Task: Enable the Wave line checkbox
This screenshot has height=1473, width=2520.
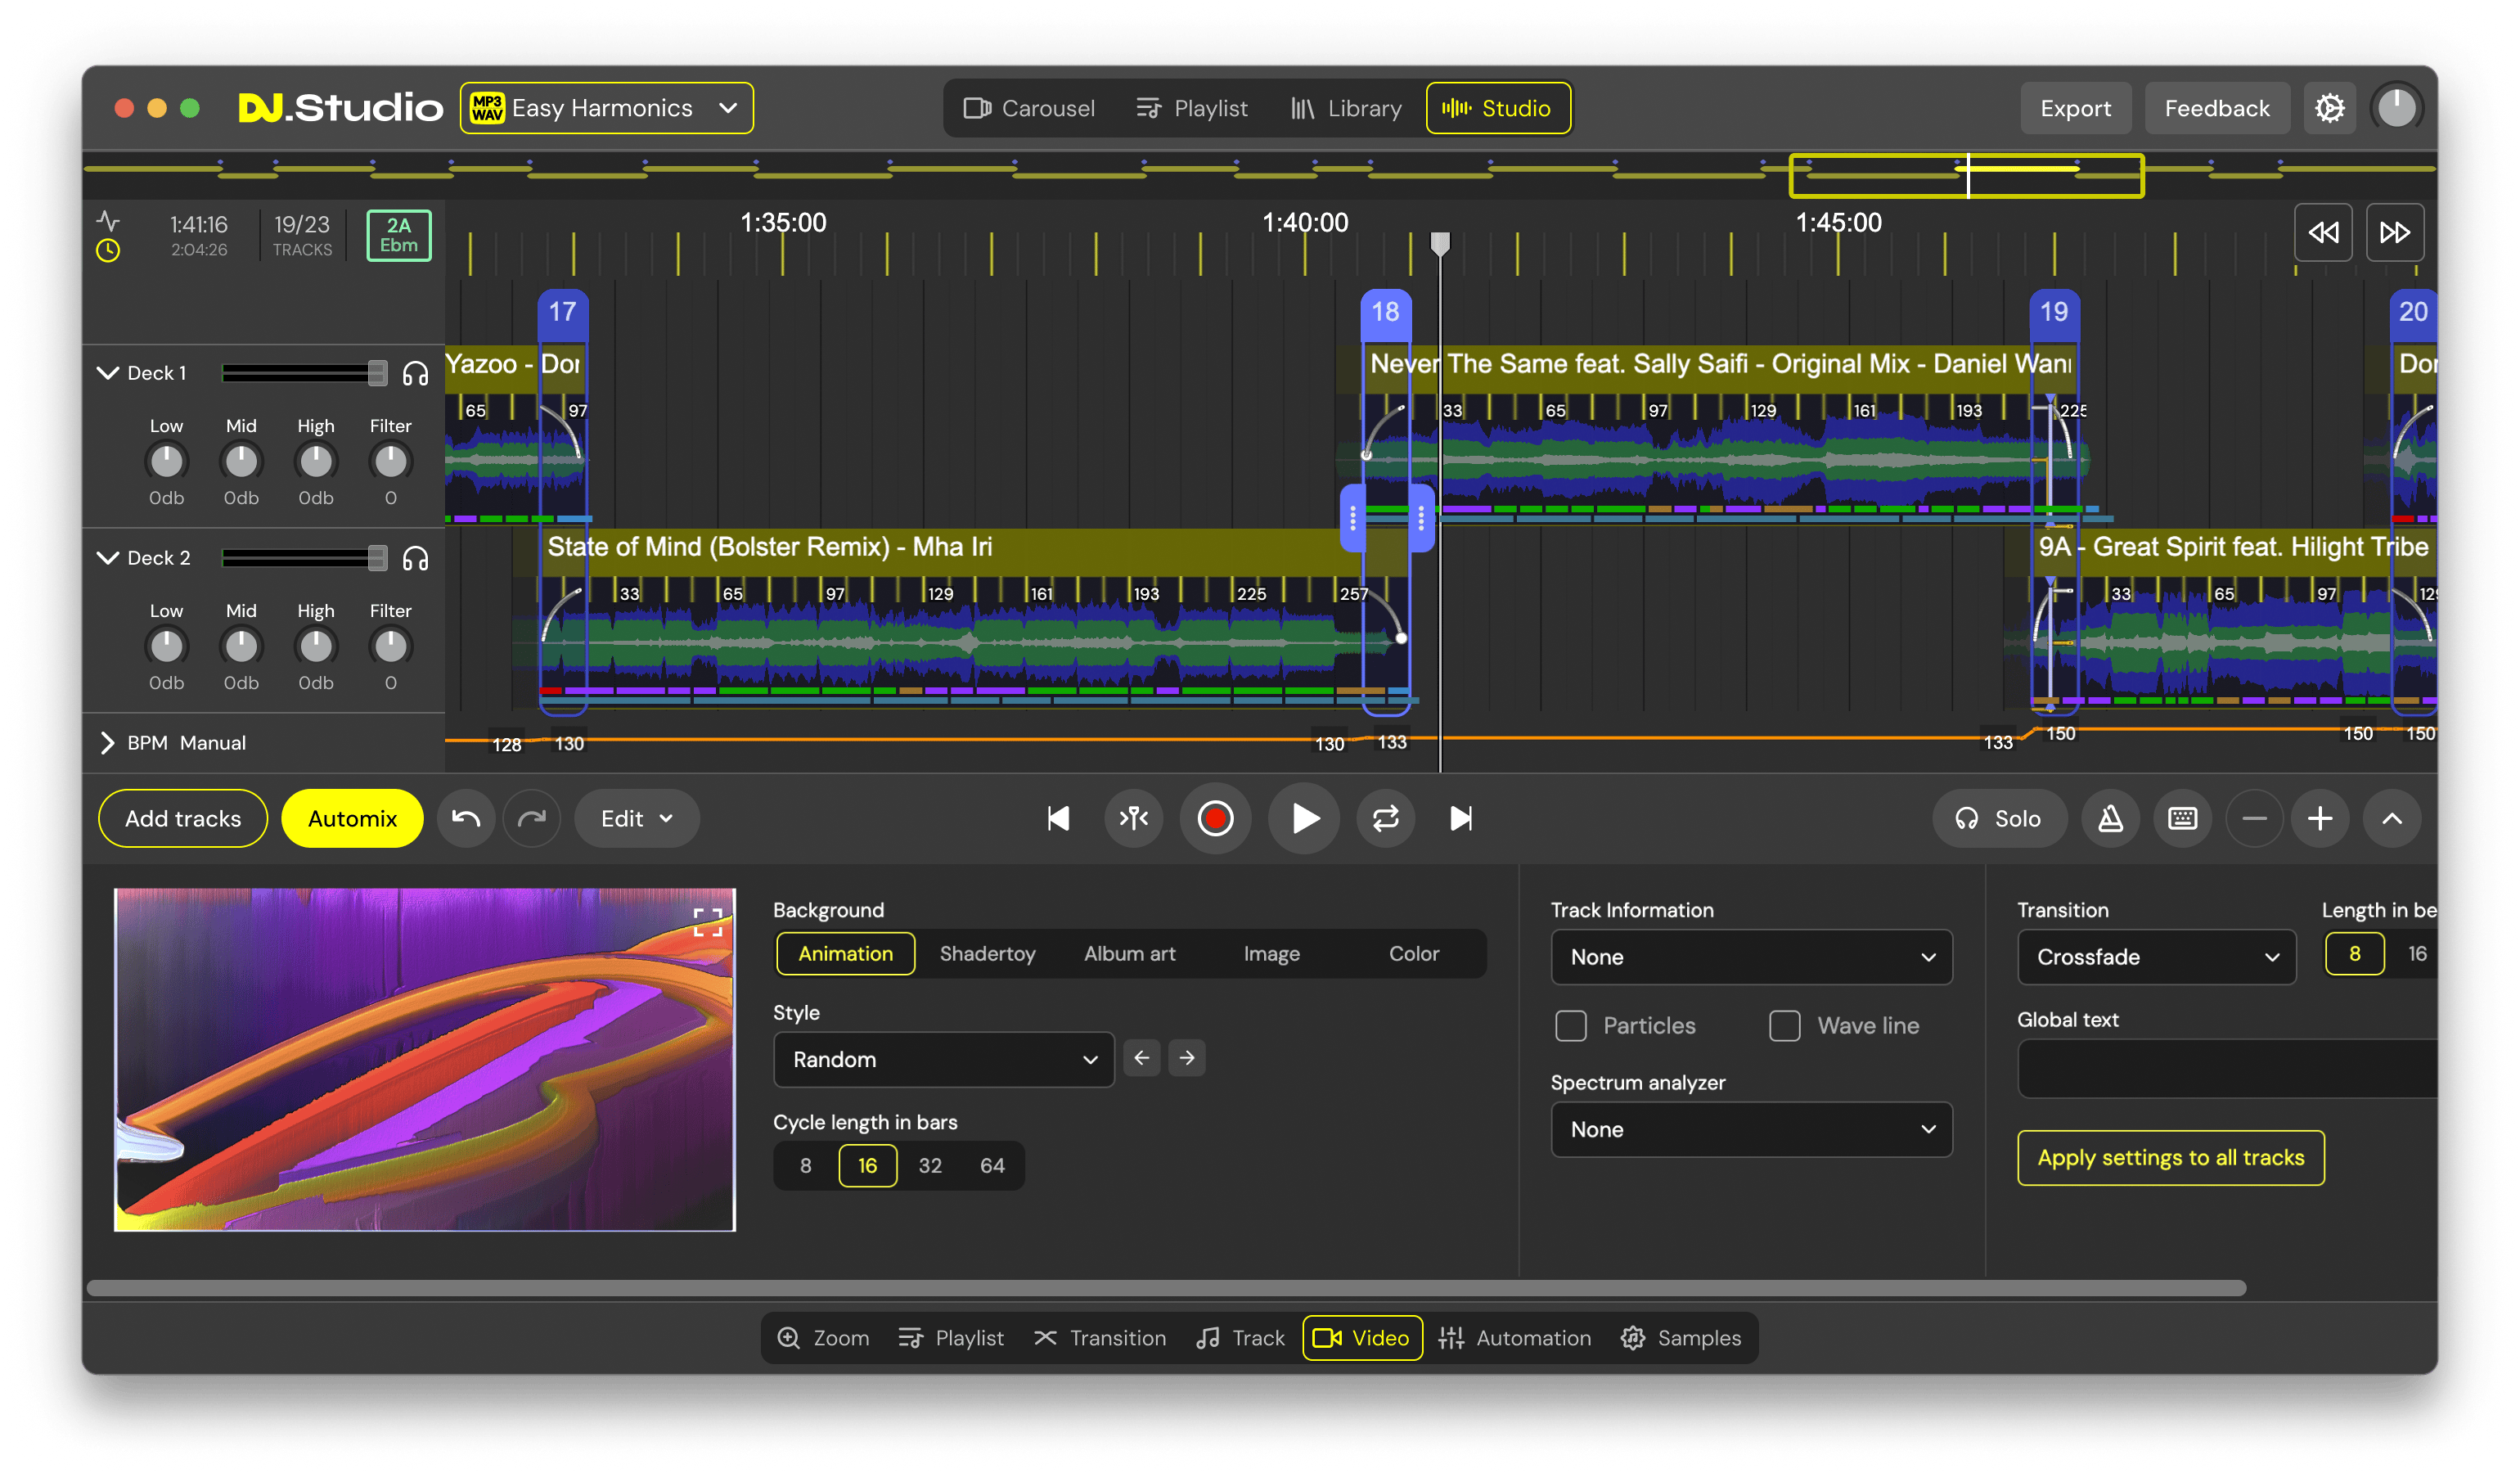Action: 1784,1025
